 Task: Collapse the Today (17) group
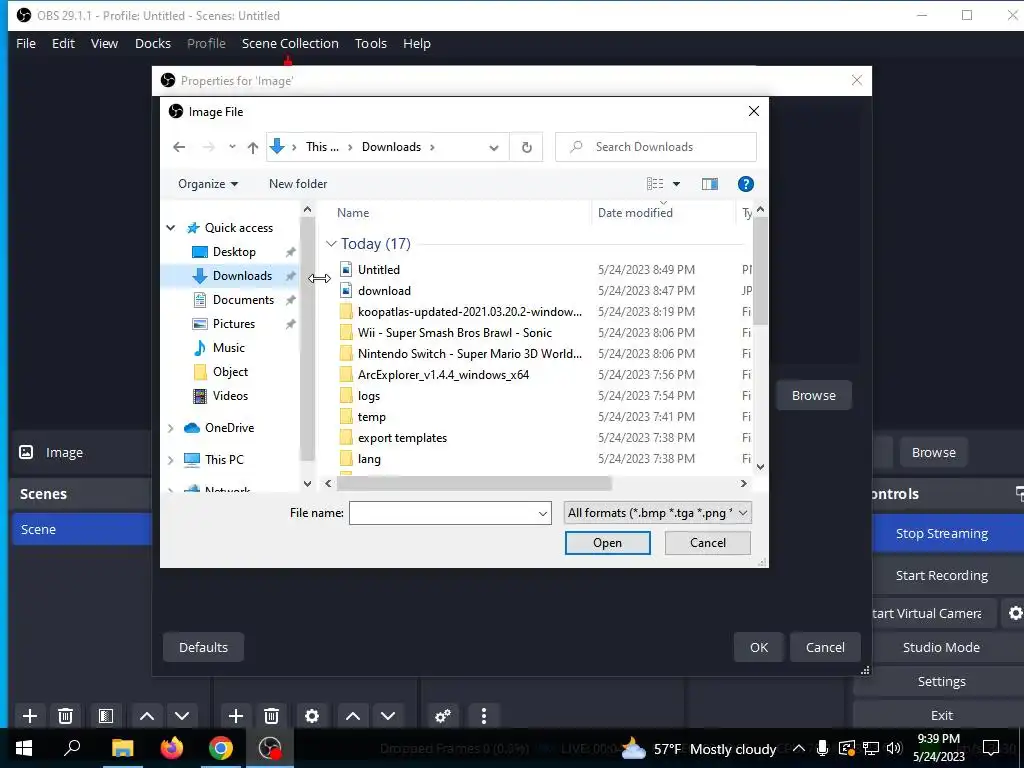tap(331, 244)
